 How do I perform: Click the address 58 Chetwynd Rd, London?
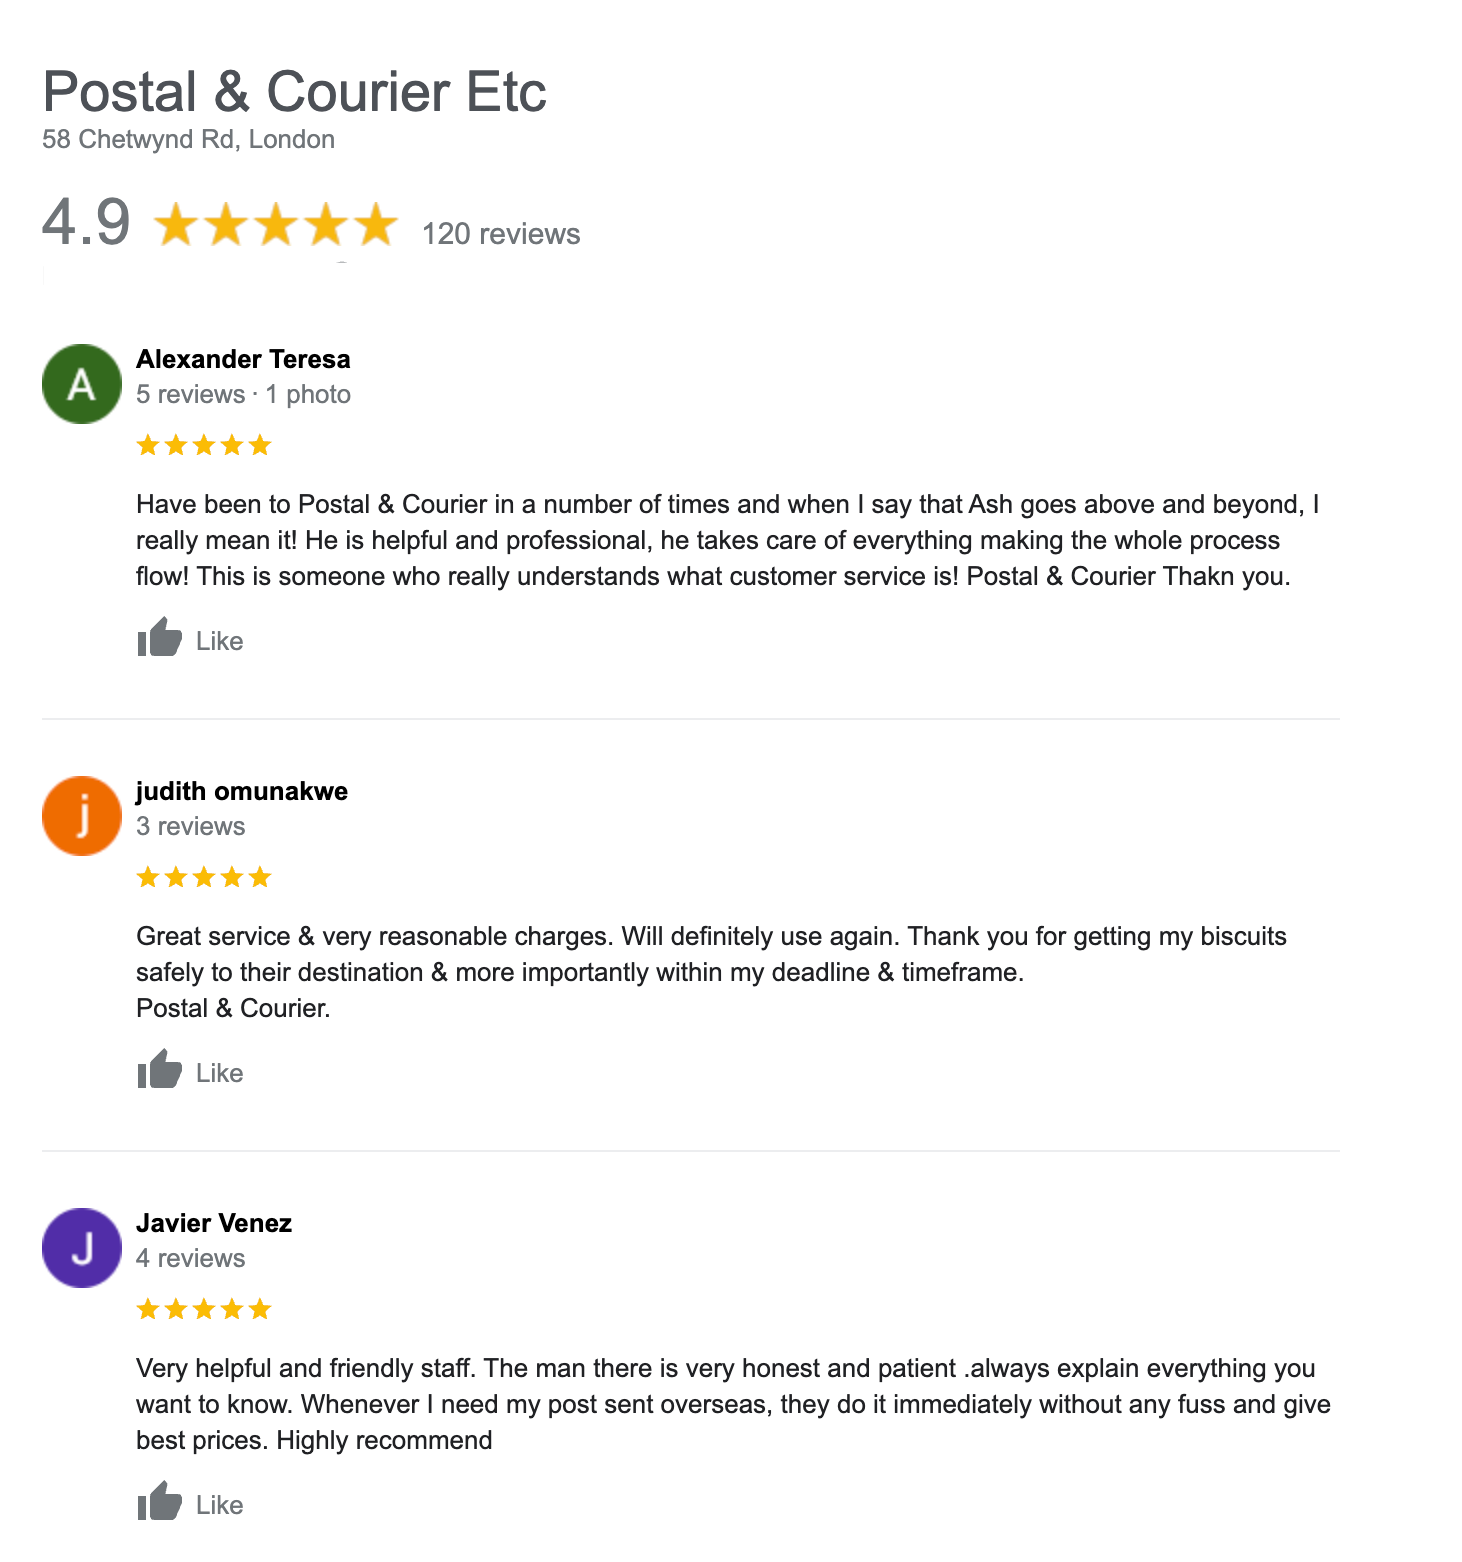click(x=188, y=139)
